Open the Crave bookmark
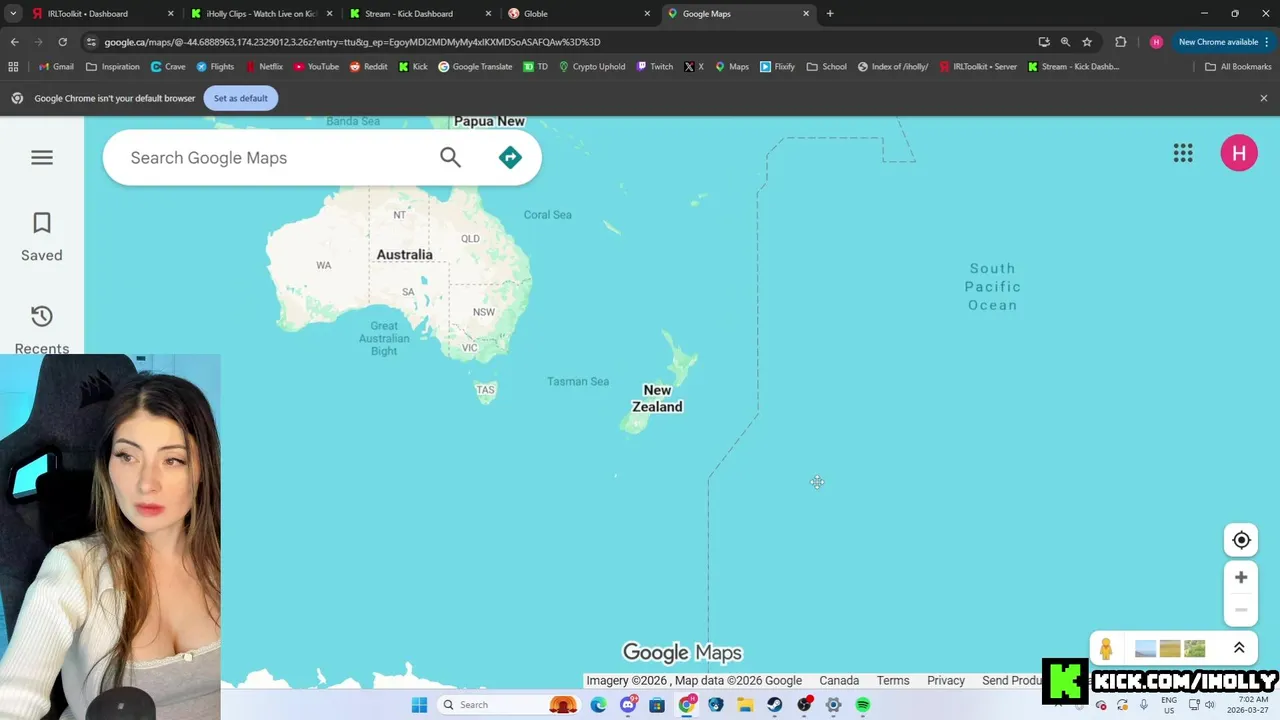The height and width of the screenshot is (720, 1280). [168, 67]
